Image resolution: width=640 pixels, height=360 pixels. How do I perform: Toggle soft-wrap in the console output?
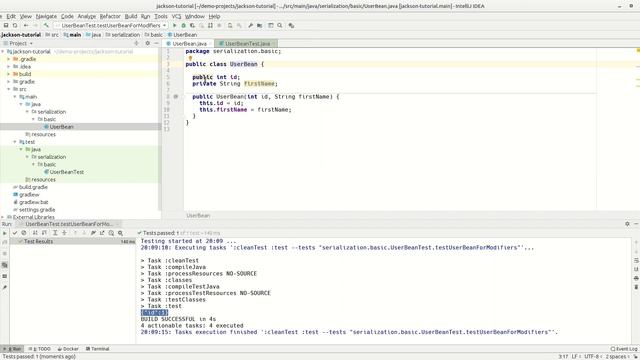[x=636, y=260]
